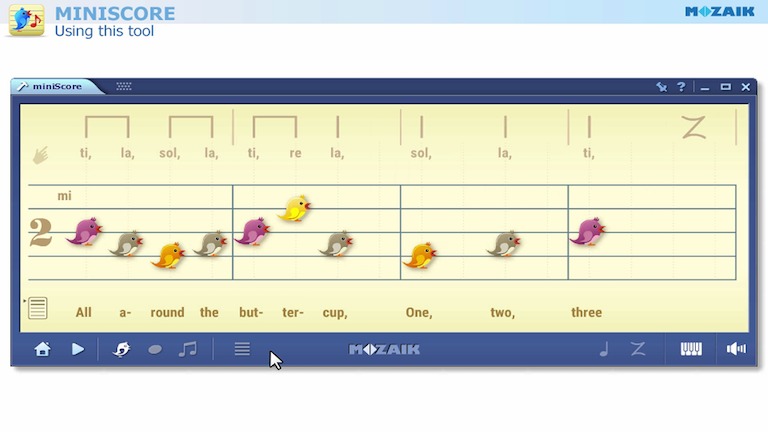The width and height of the screenshot is (768, 432).
Task: Click the lyric word "three"
Action: tap(586, 312)
